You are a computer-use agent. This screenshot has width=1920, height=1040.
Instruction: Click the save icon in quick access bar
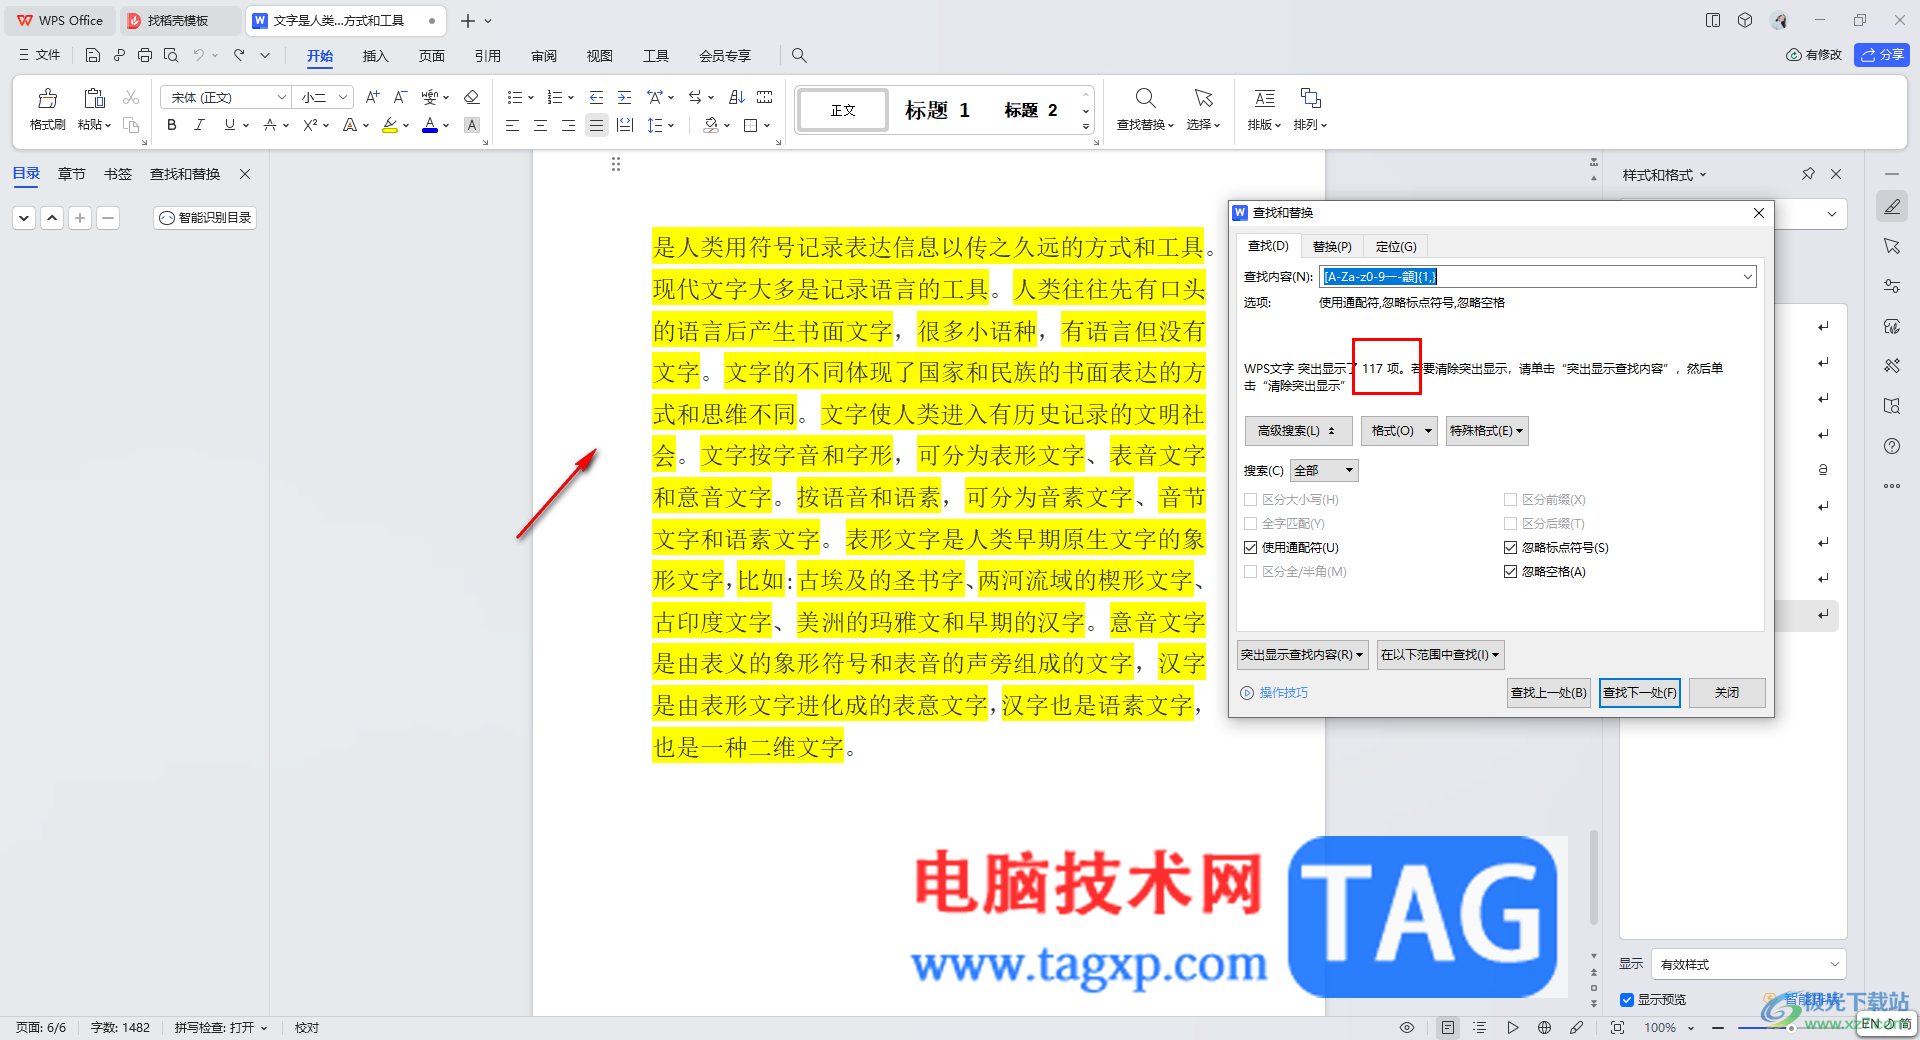click(x=93, y=56)
